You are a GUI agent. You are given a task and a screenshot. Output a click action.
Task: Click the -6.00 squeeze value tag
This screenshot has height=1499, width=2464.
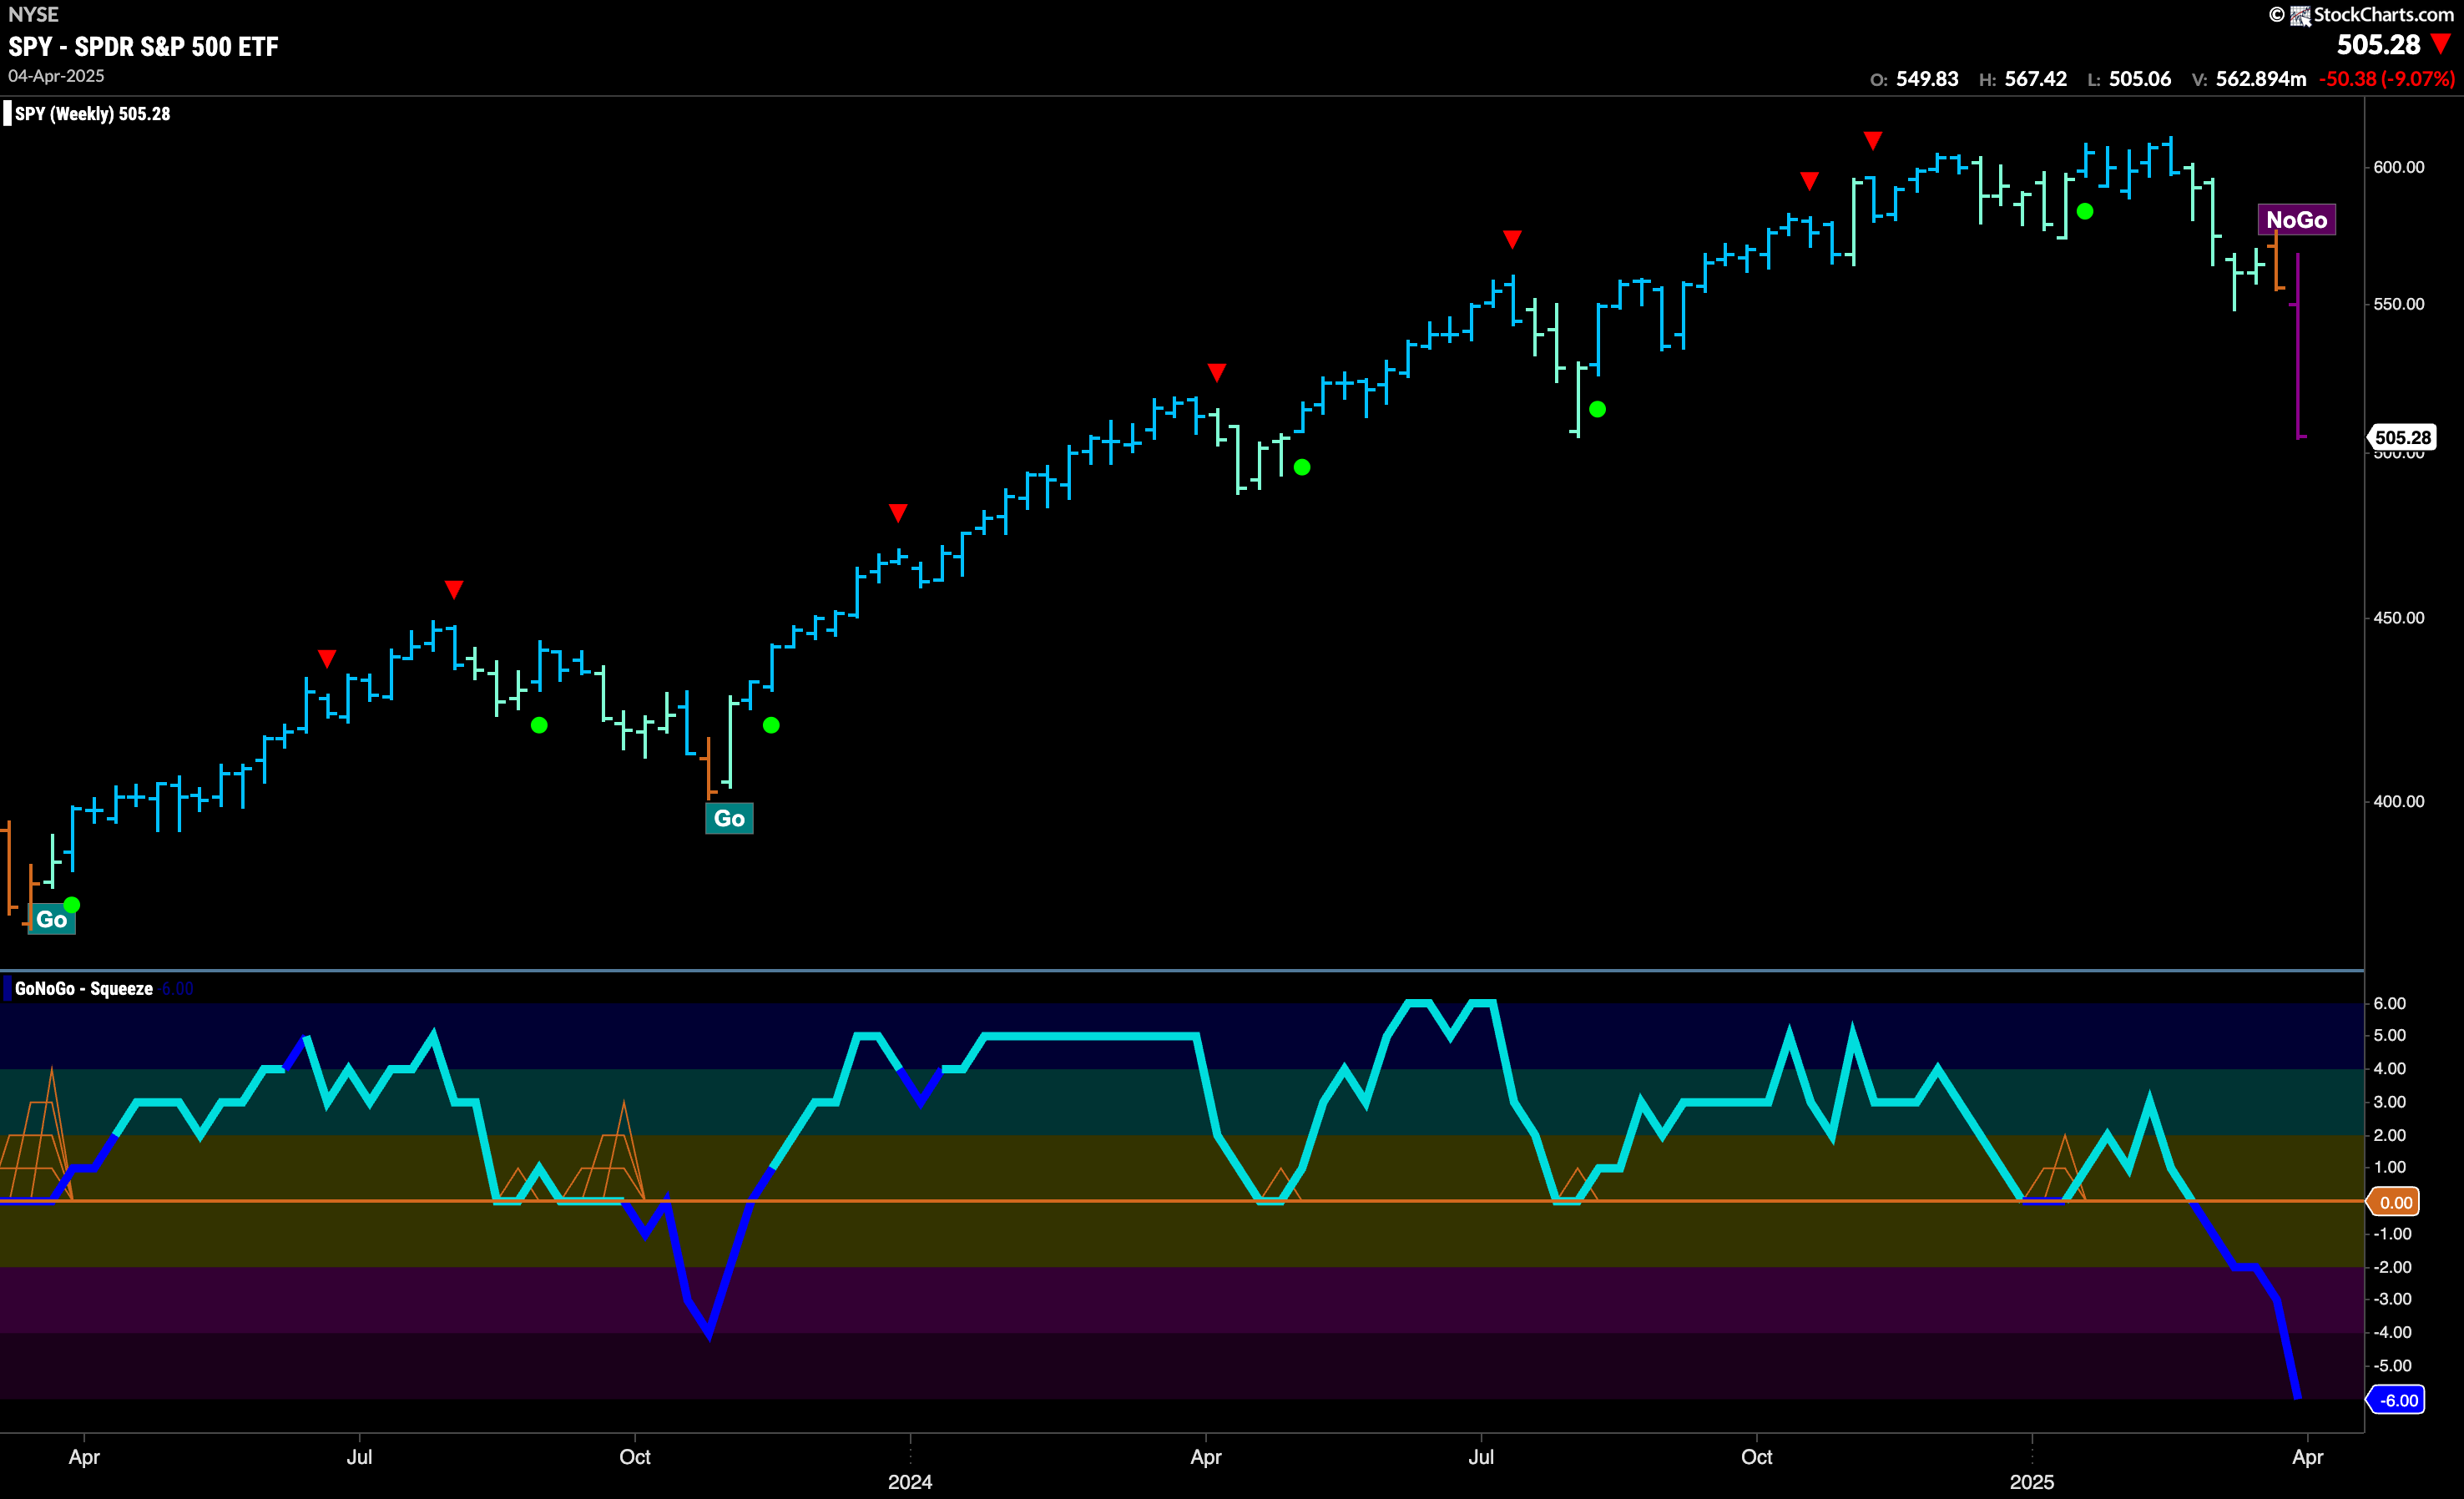tap(2396, 1400)
